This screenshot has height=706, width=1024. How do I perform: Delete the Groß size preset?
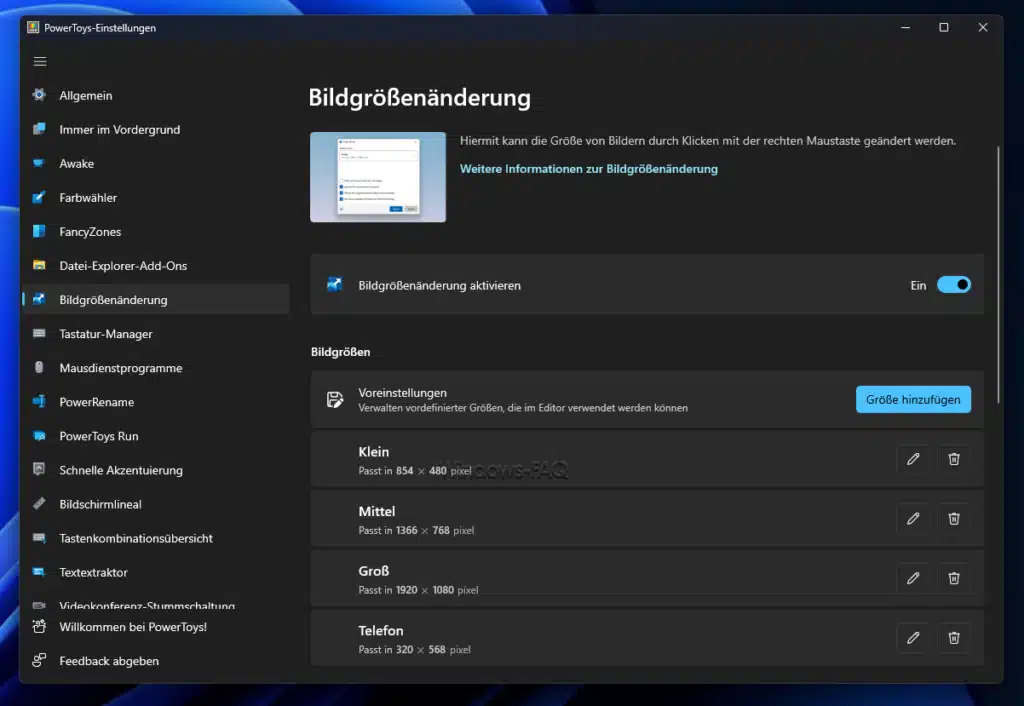pos(953,578)
